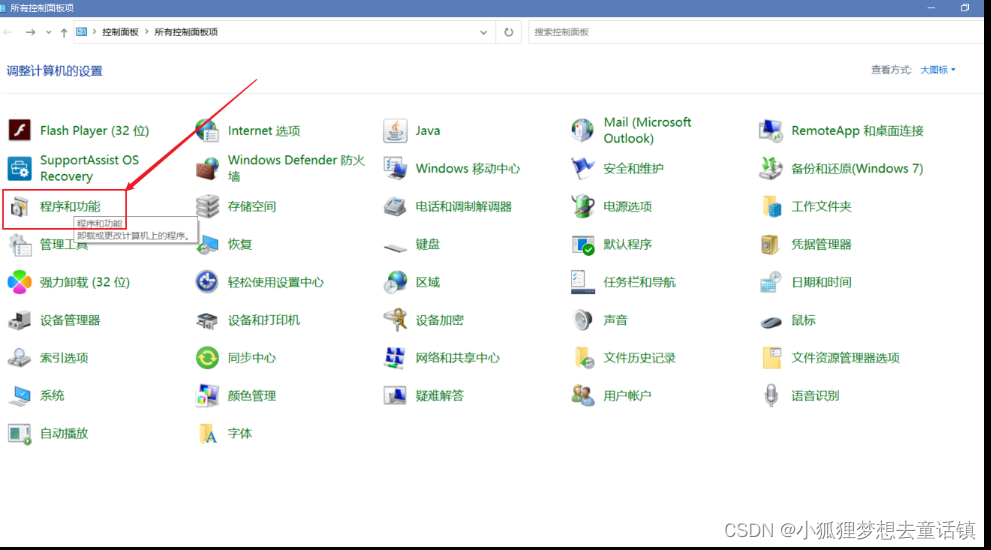Click the 强力卸载 (32 位) colorful icon

tap(20, 282)
